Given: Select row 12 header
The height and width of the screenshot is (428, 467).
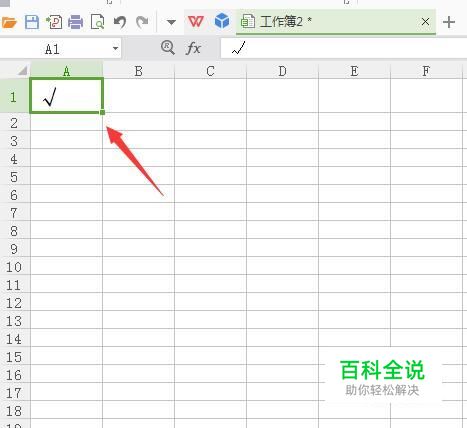Looking at the screenshot, I should click(x=15, y=302).
